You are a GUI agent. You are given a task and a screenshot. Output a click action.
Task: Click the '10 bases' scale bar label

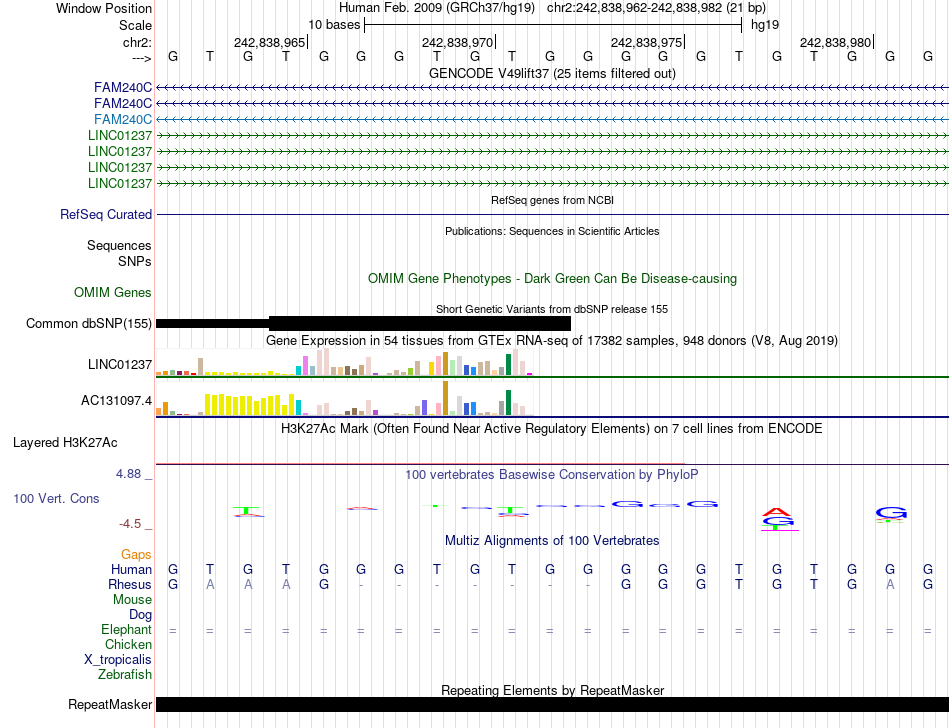click(x=334, y=25)
